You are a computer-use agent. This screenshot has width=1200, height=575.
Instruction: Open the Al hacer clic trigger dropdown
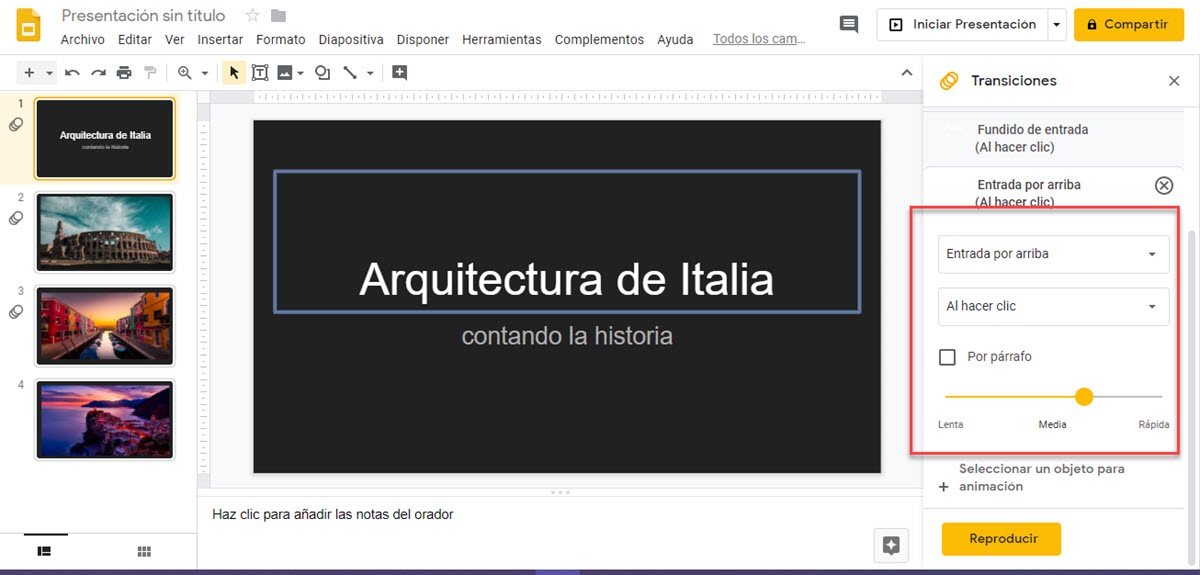point(1053,306)
